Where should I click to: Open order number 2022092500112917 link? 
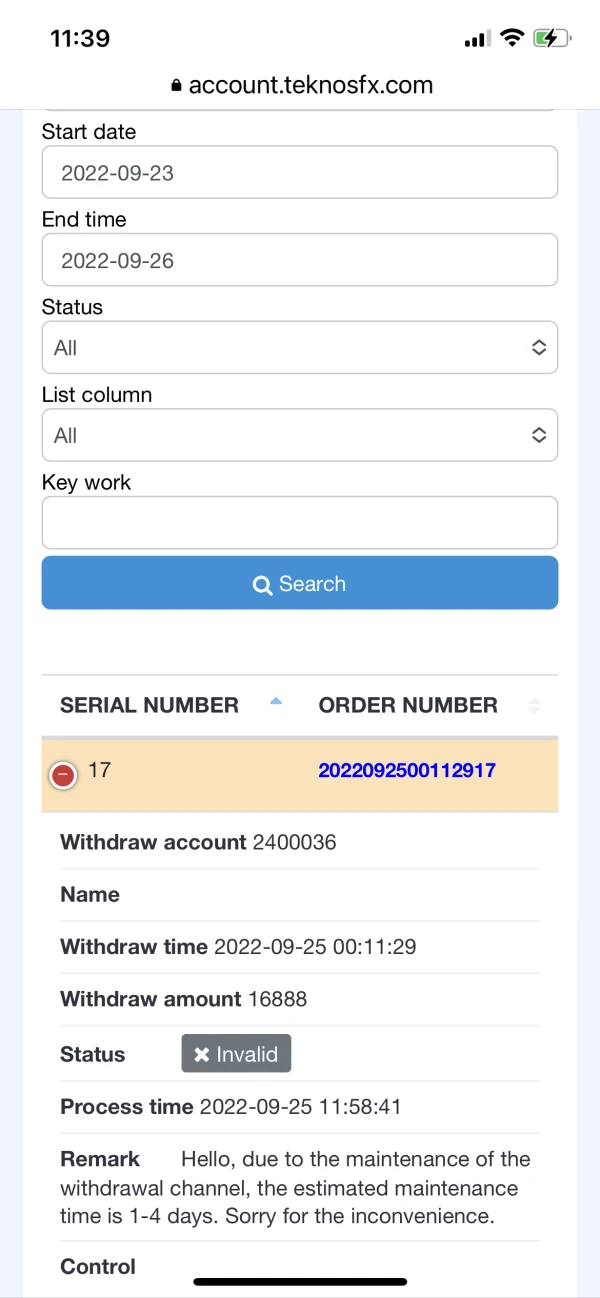coord(406,770)
